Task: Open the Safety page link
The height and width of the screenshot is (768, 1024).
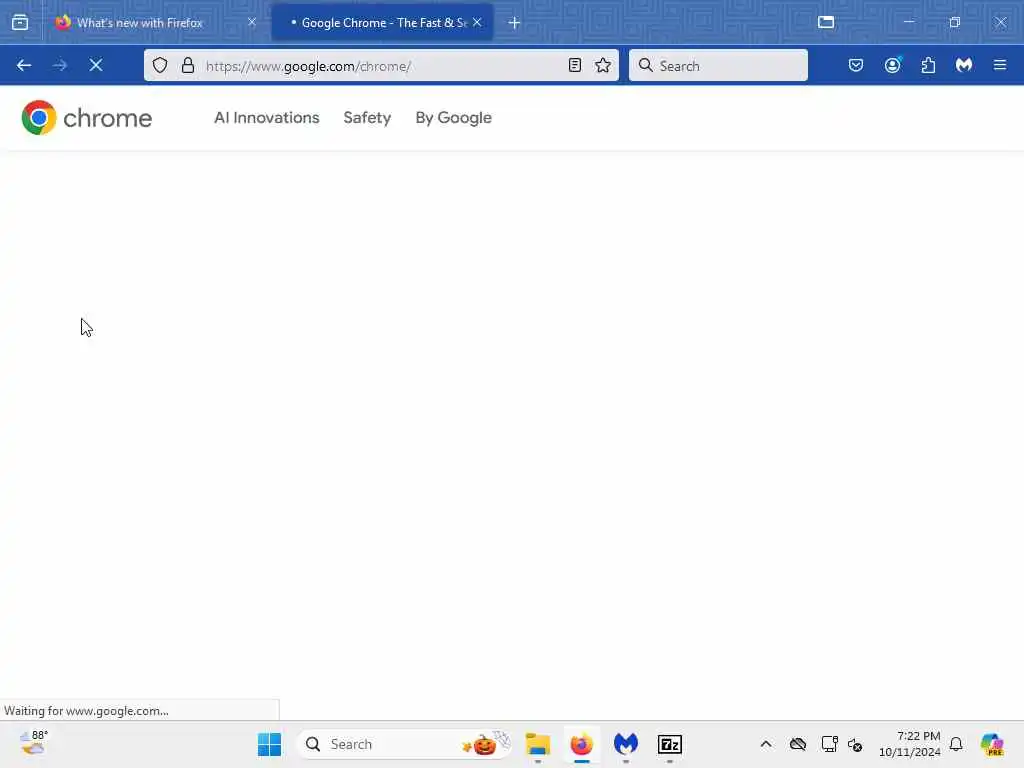Action: coord(367,118)
